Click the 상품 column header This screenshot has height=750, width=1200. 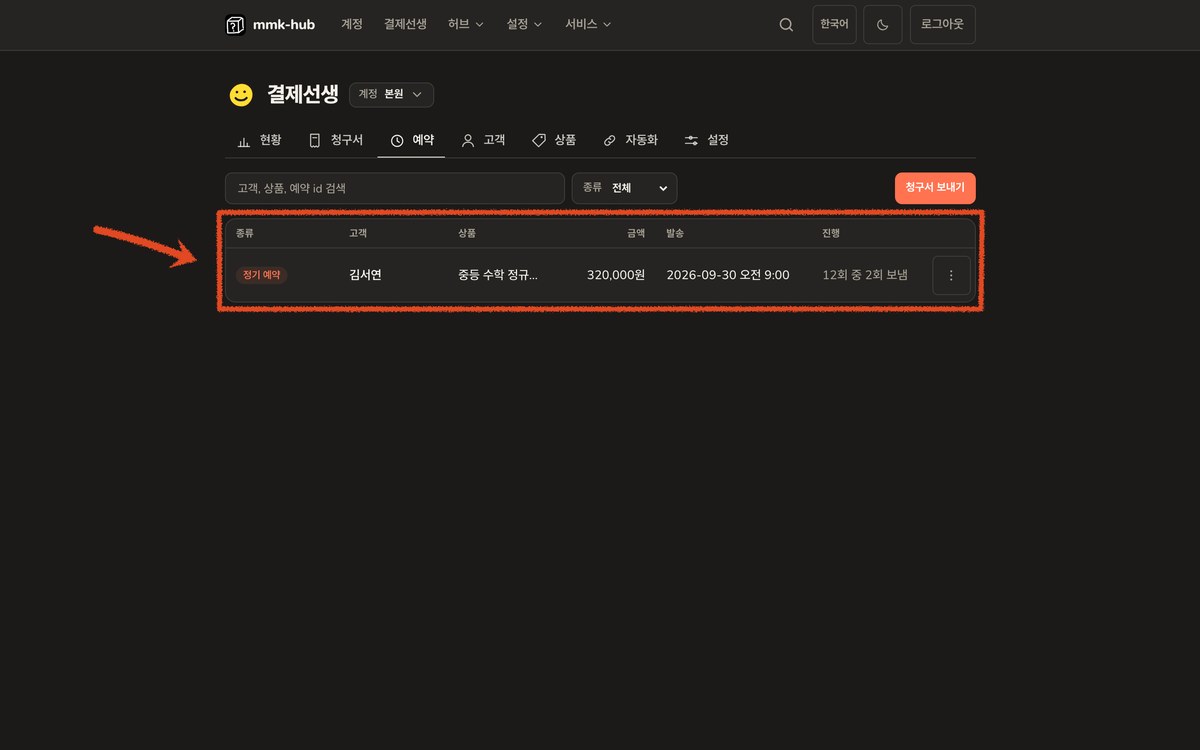pos(467,233)
